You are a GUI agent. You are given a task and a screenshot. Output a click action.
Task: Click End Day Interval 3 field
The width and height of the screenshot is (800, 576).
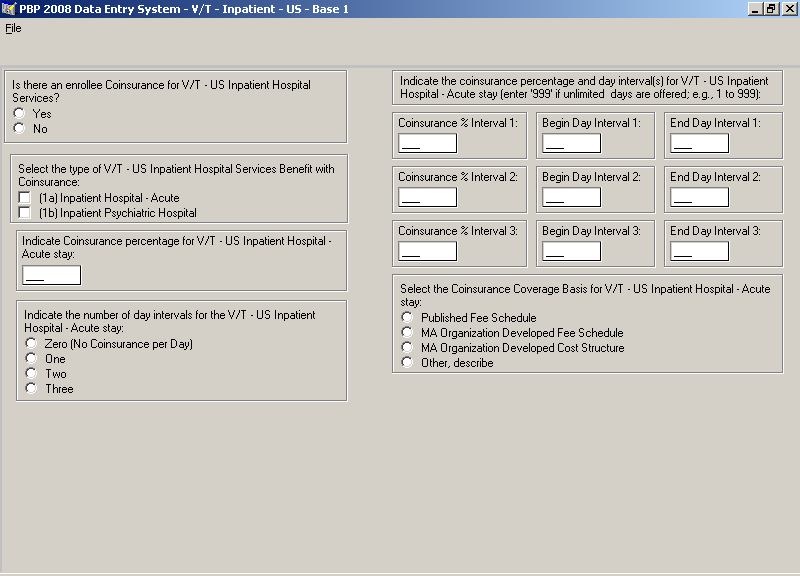[699, 252]
